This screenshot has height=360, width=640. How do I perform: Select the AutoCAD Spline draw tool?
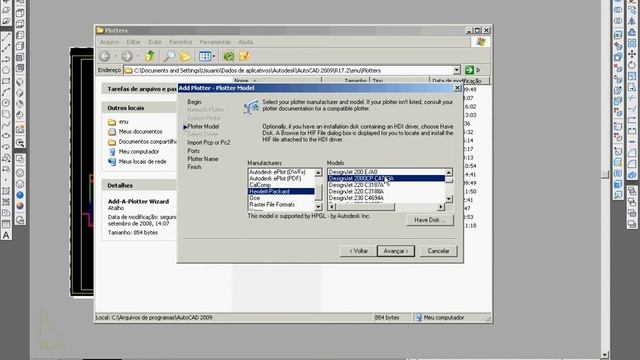coord(6,125)
